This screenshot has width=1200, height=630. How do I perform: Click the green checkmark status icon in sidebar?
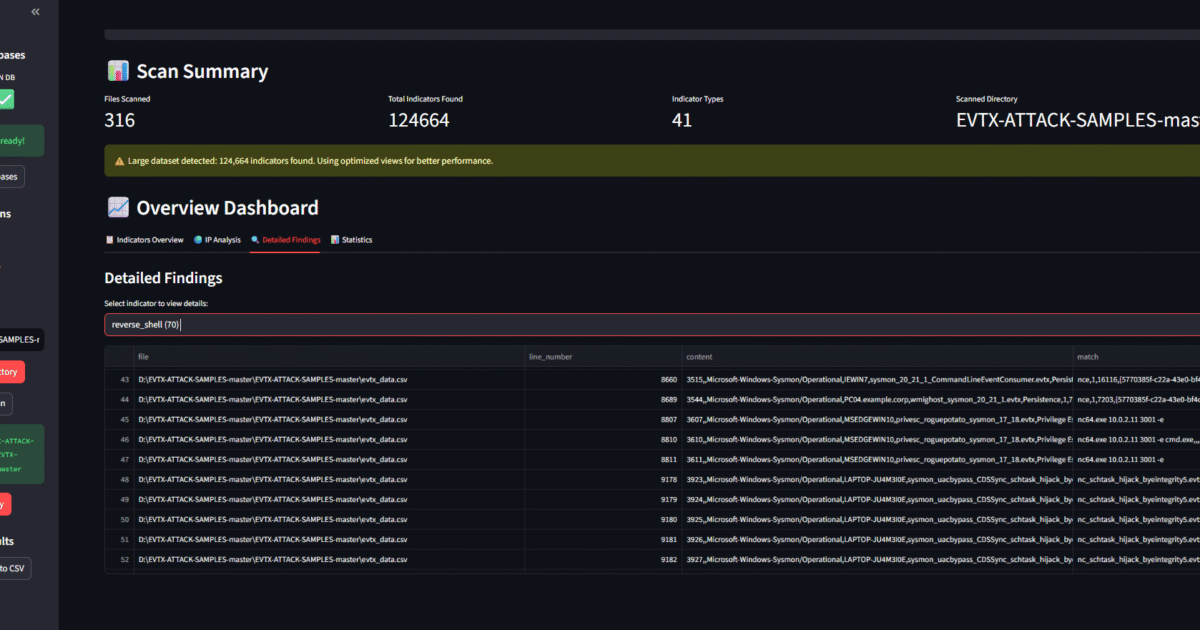6,99
